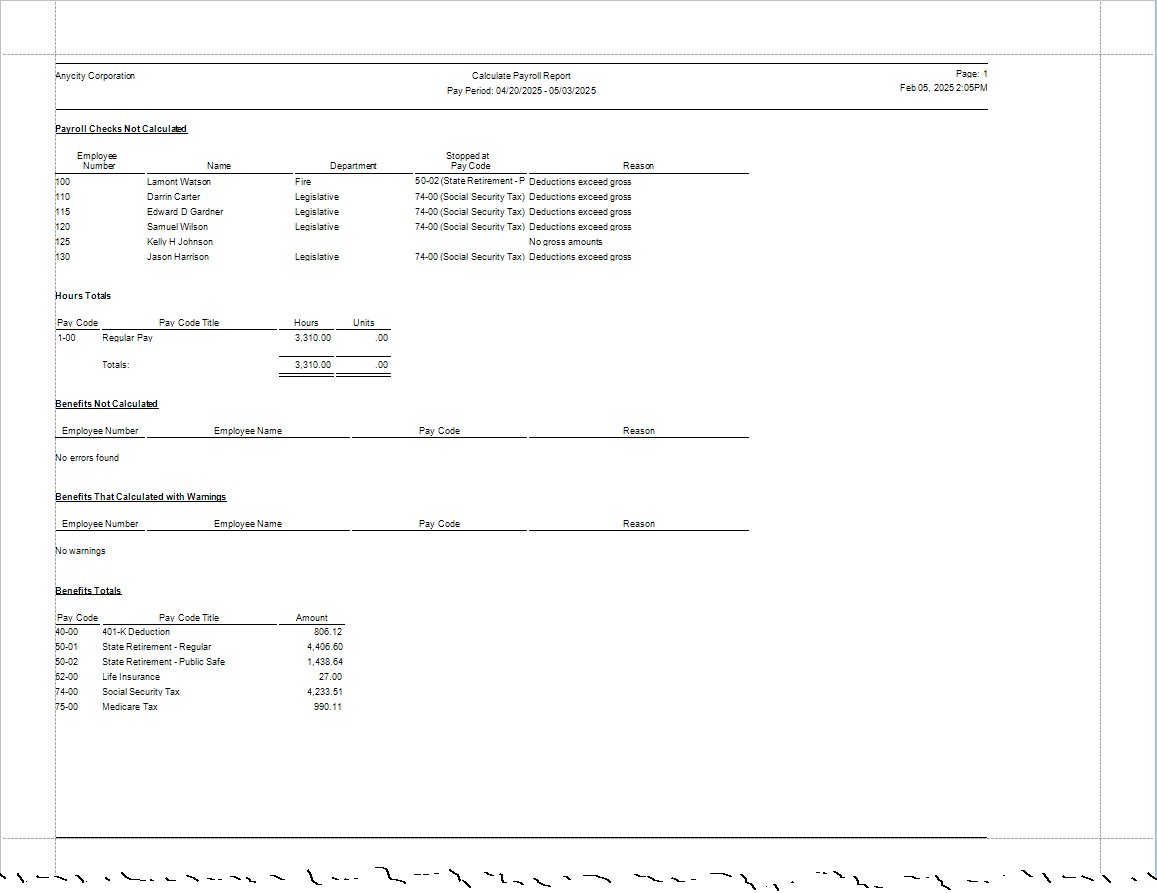Click the Social Security Tax benefits title
The image size is (1157, 893).
coord(140,692)
